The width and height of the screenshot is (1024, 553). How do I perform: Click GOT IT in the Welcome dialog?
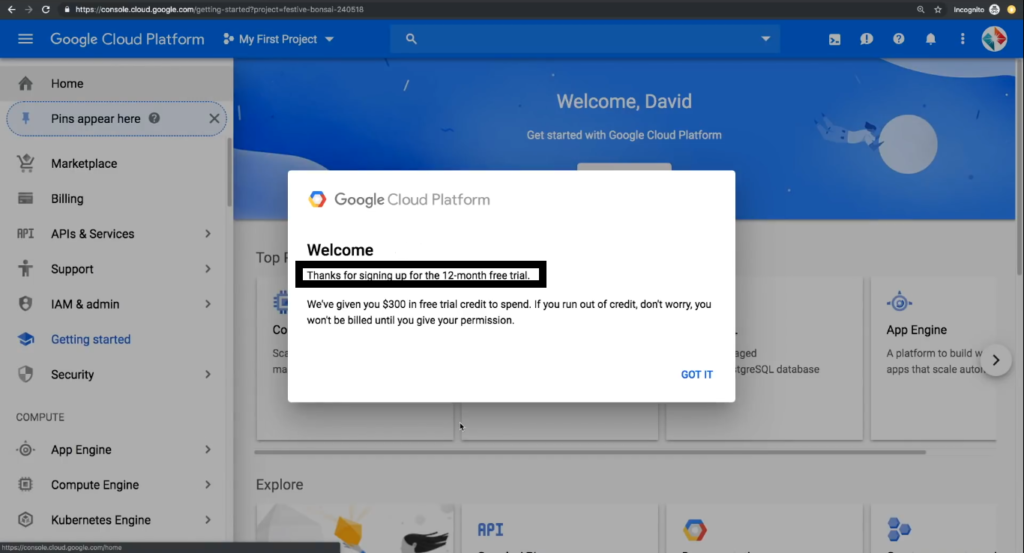[697, 374]
